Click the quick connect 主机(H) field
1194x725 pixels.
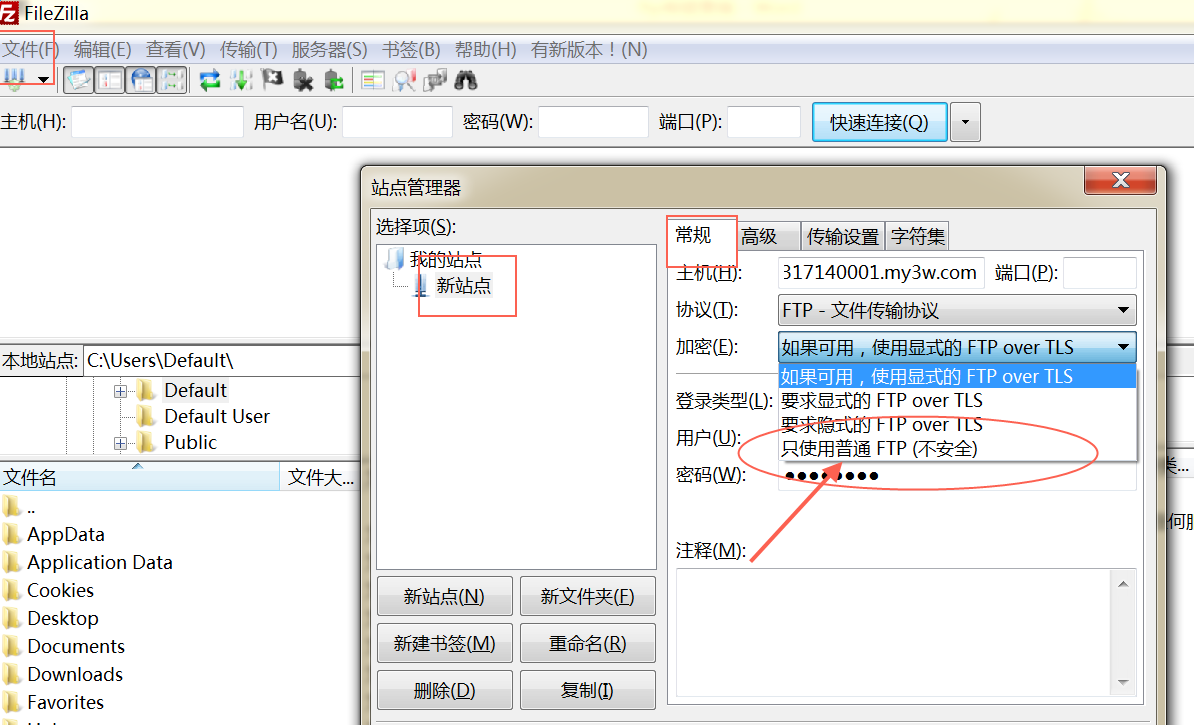tap(157, 122)
